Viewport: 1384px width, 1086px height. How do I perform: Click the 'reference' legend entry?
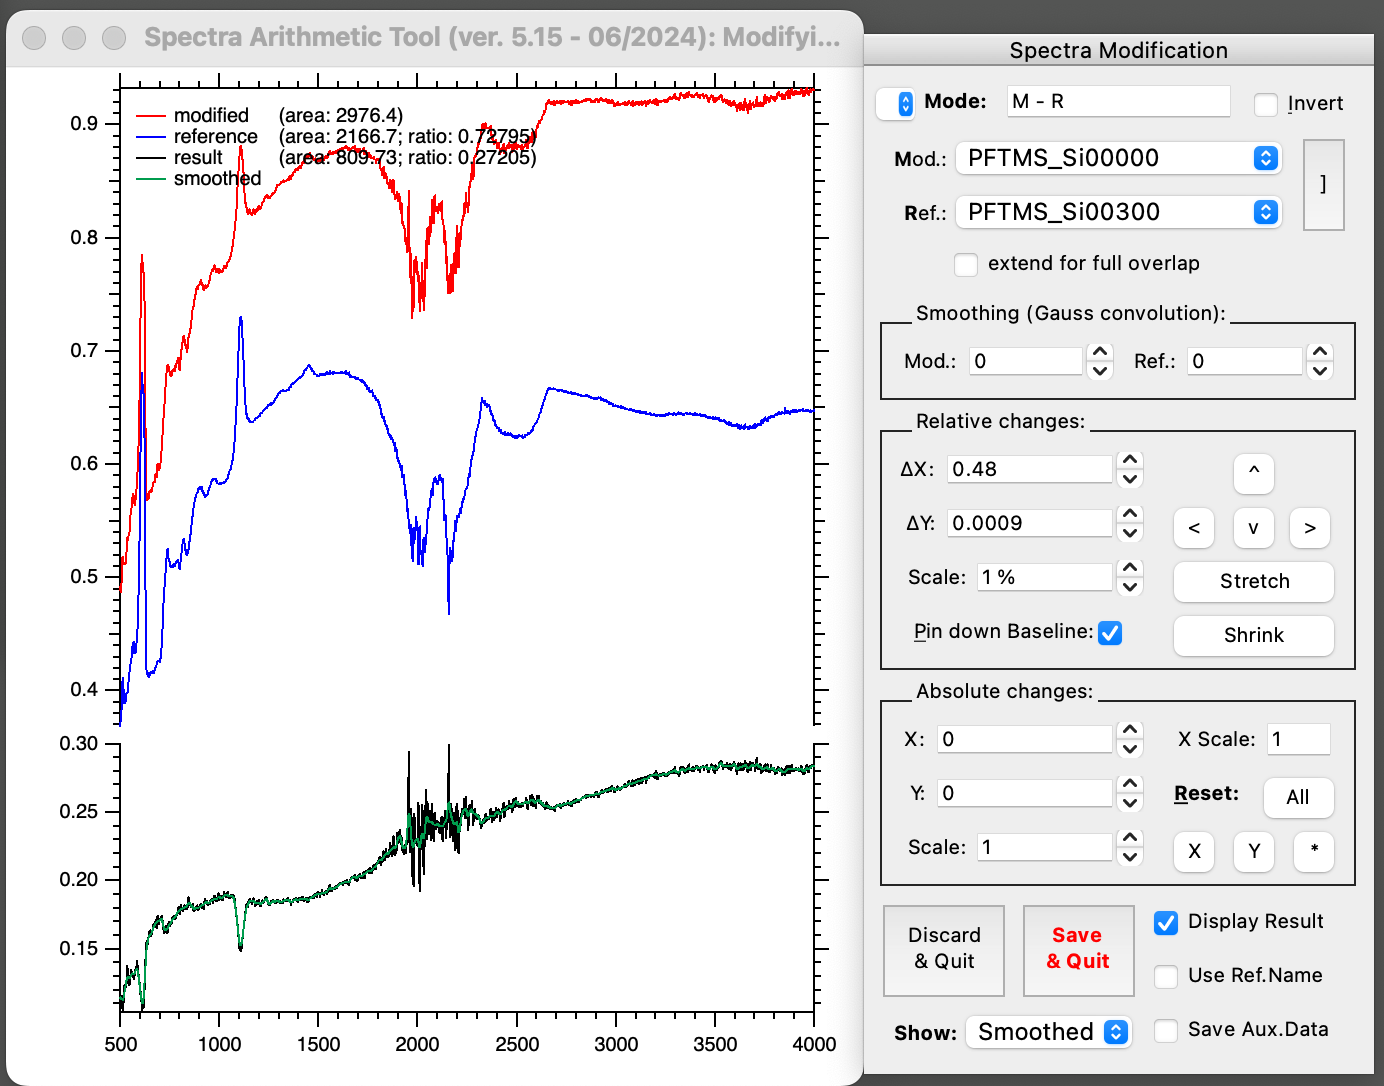coord(215,137)
